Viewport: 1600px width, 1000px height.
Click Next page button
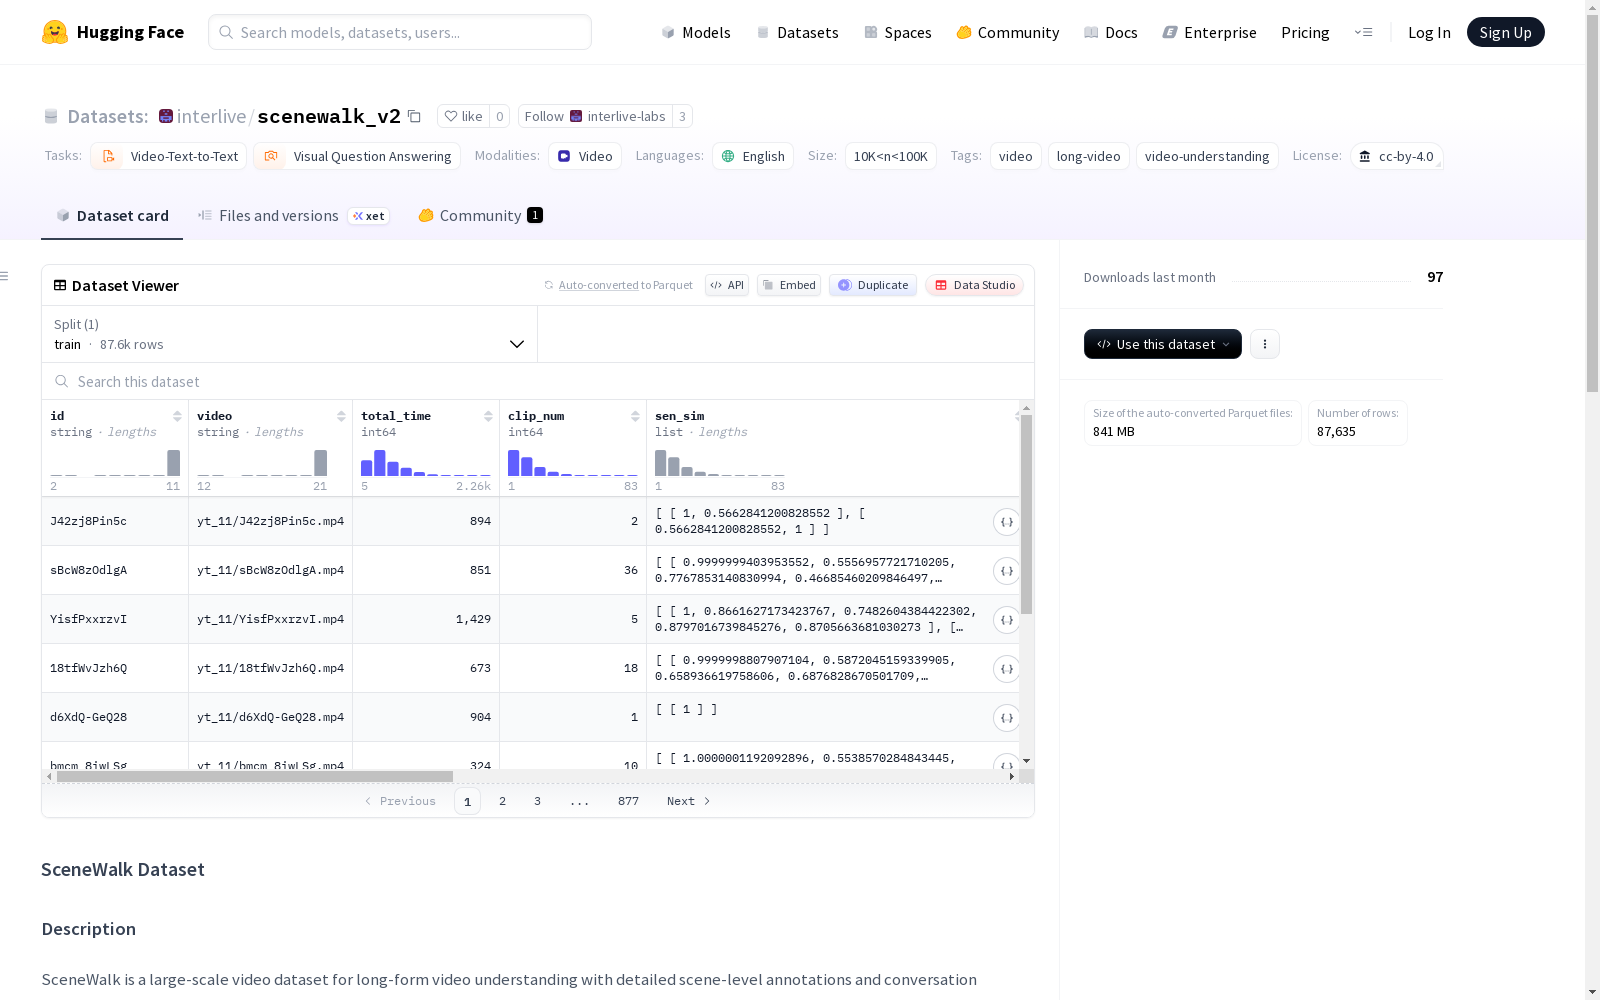688,801
